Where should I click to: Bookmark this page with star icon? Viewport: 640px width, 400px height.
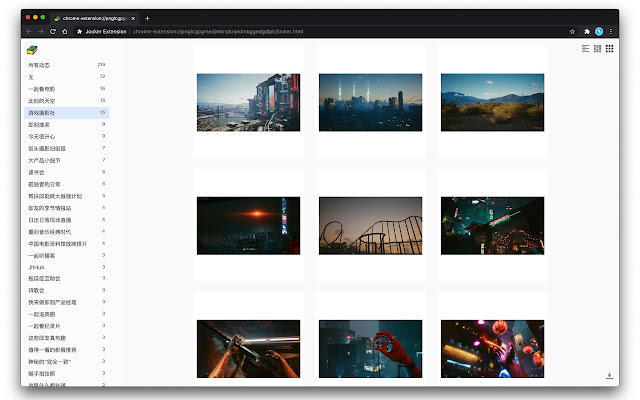[x=572, y=31]
